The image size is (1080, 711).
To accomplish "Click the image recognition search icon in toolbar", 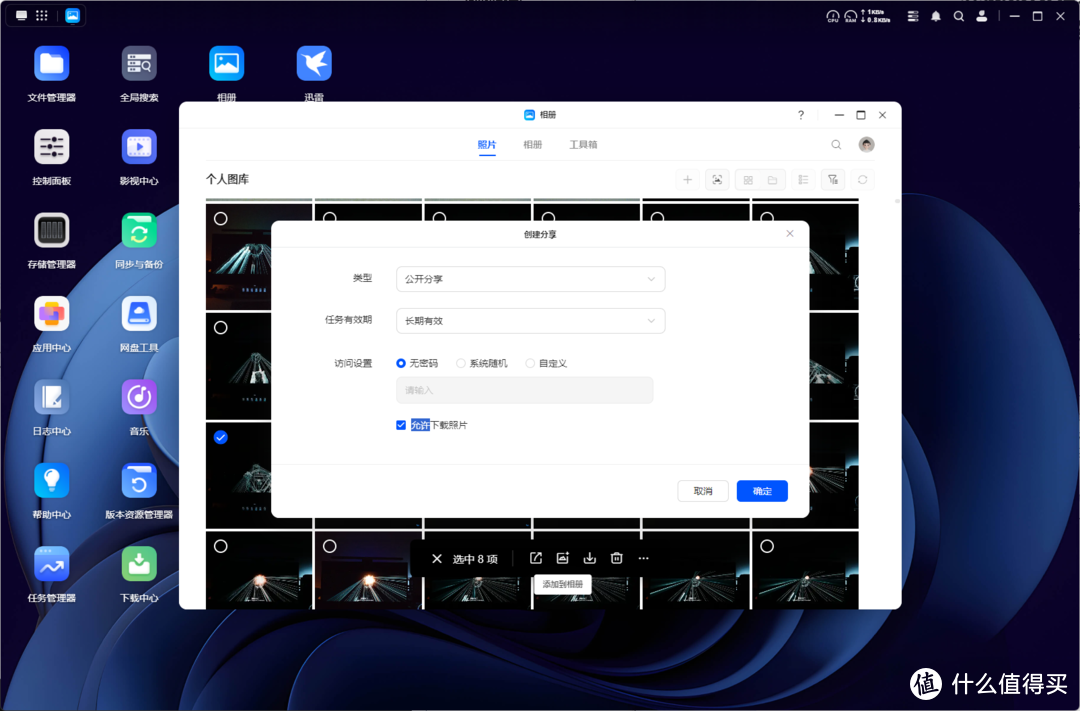I will click(x=717, y=179).
